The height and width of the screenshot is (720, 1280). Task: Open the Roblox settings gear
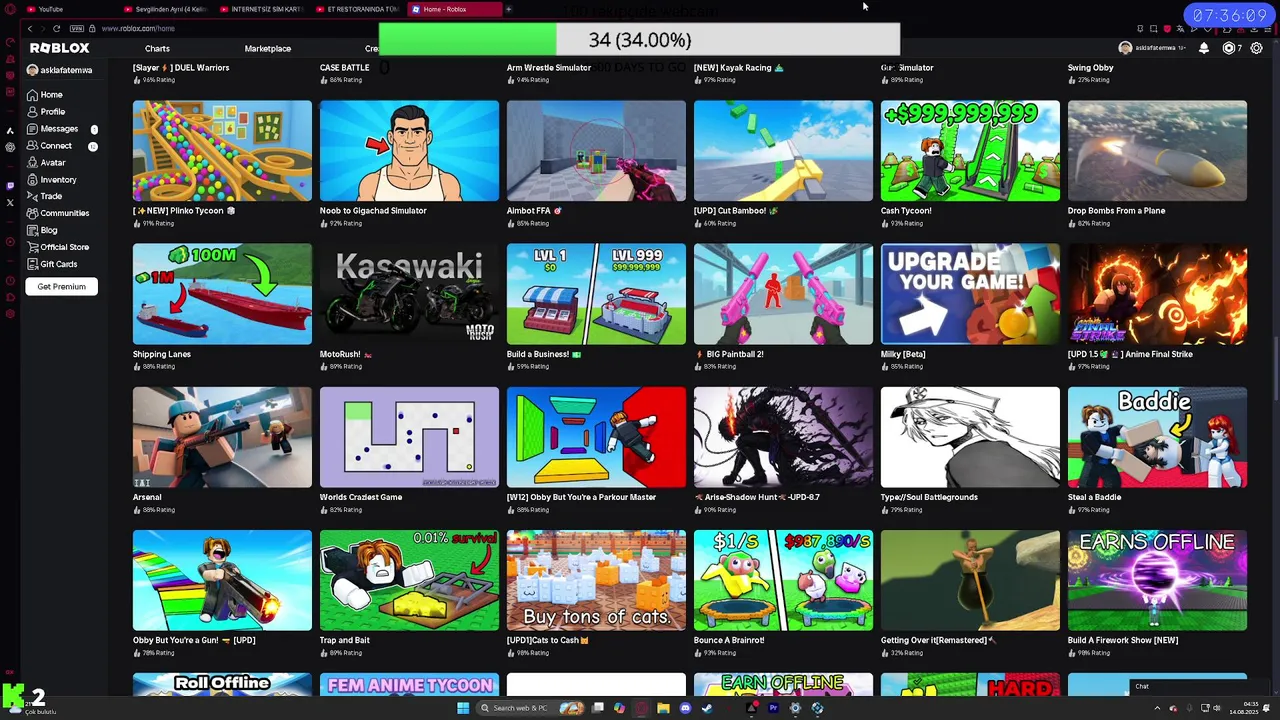click(1257, 48)
